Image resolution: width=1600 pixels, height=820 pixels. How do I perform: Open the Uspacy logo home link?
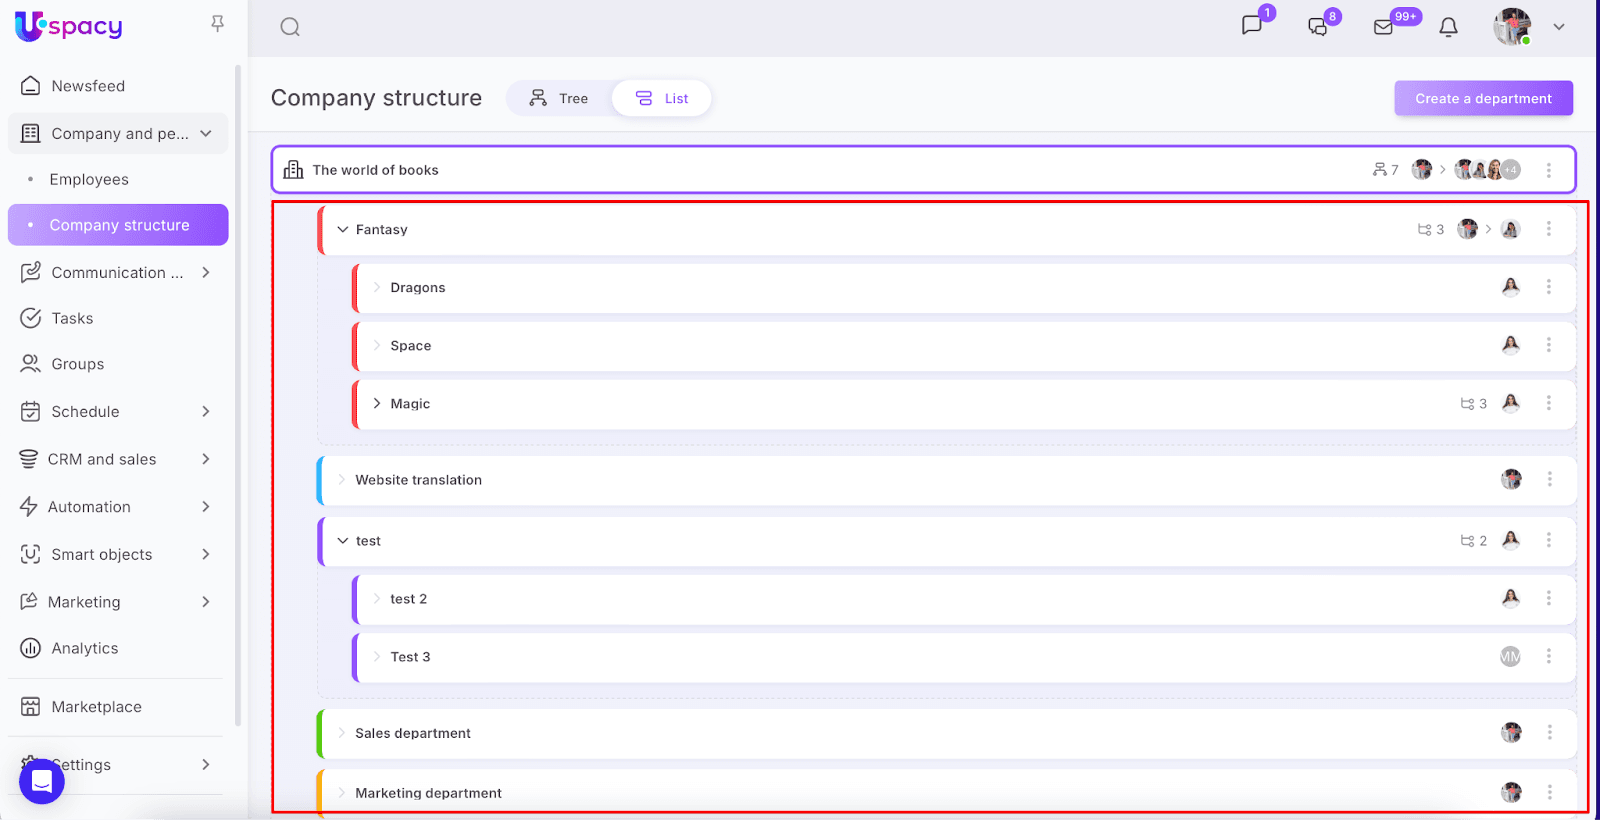click(x=69, y=26)
